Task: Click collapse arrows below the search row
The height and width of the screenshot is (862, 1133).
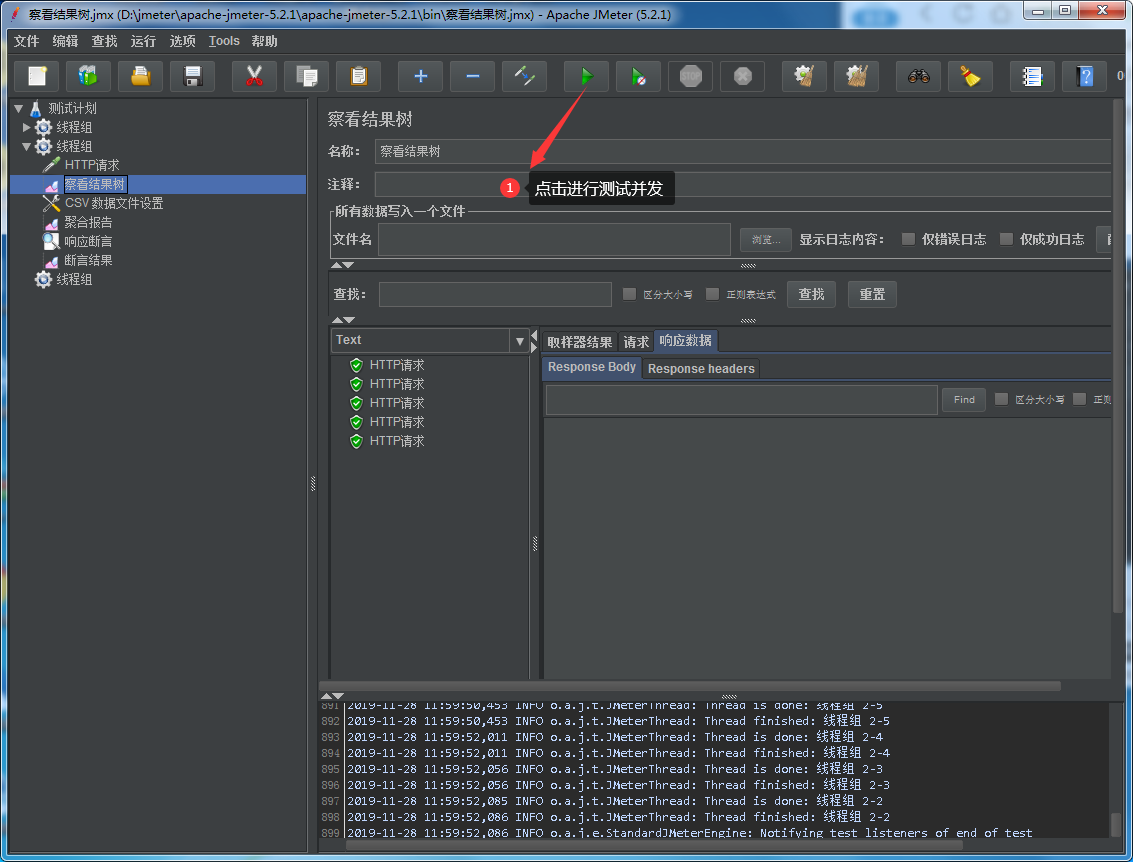Action: (x=343, y=319)
